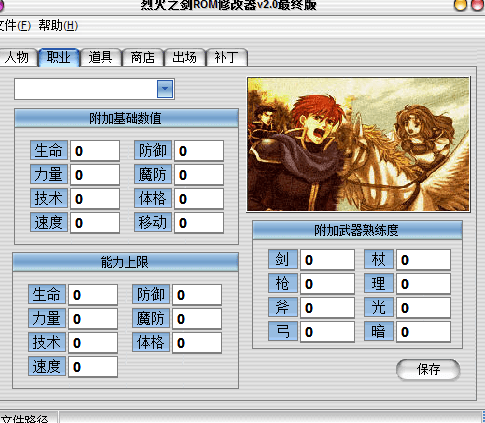The image size is (485, 423).
Task: Click the red close window button
Action: pos(478,5)
